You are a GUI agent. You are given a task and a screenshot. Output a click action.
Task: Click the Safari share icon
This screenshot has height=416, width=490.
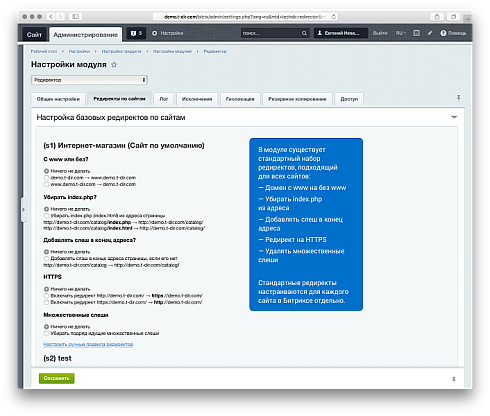point(437,16)
